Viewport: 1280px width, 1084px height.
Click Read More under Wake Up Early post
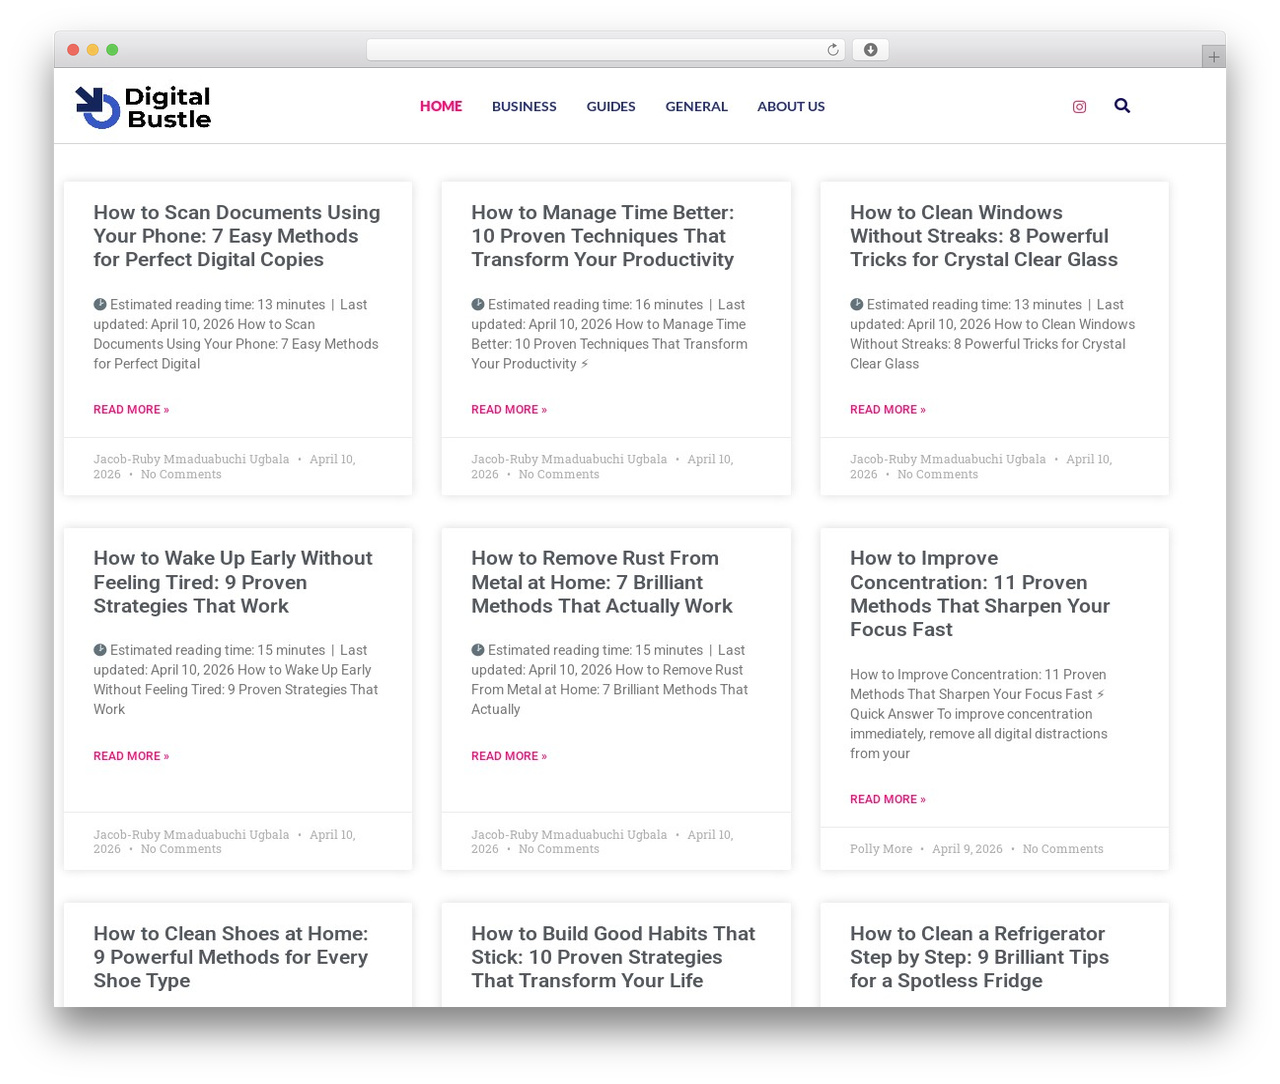click(x=131, y=756)
